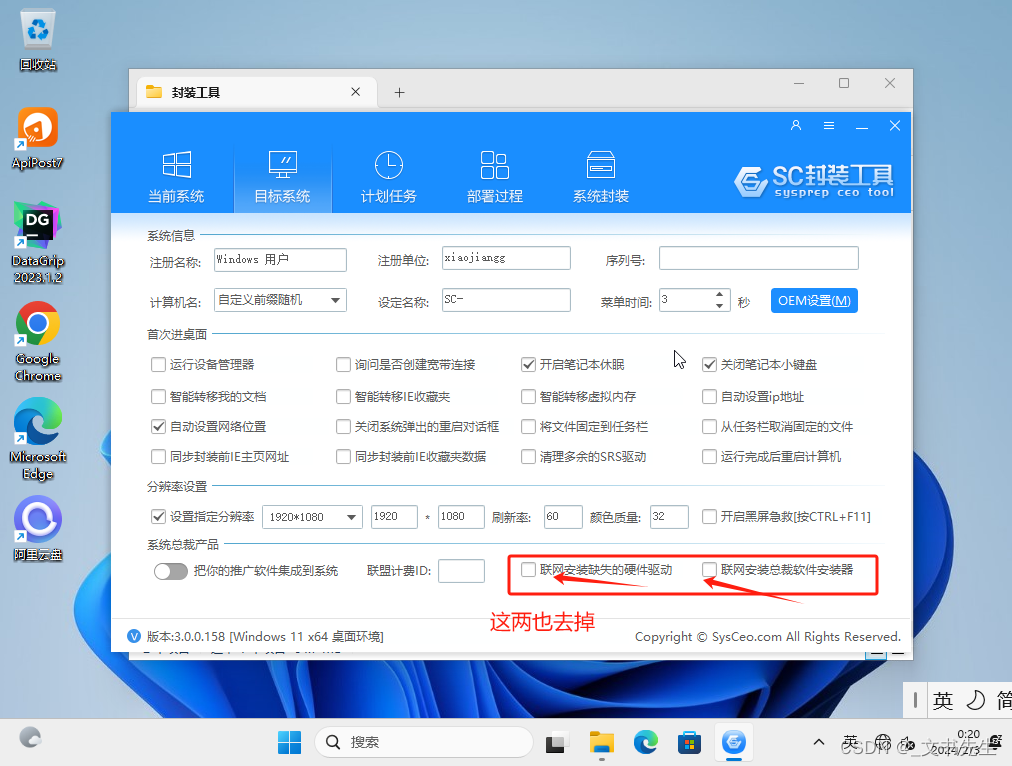Toggle 把你的推广软件集成到系统 switch

point(170,571)
